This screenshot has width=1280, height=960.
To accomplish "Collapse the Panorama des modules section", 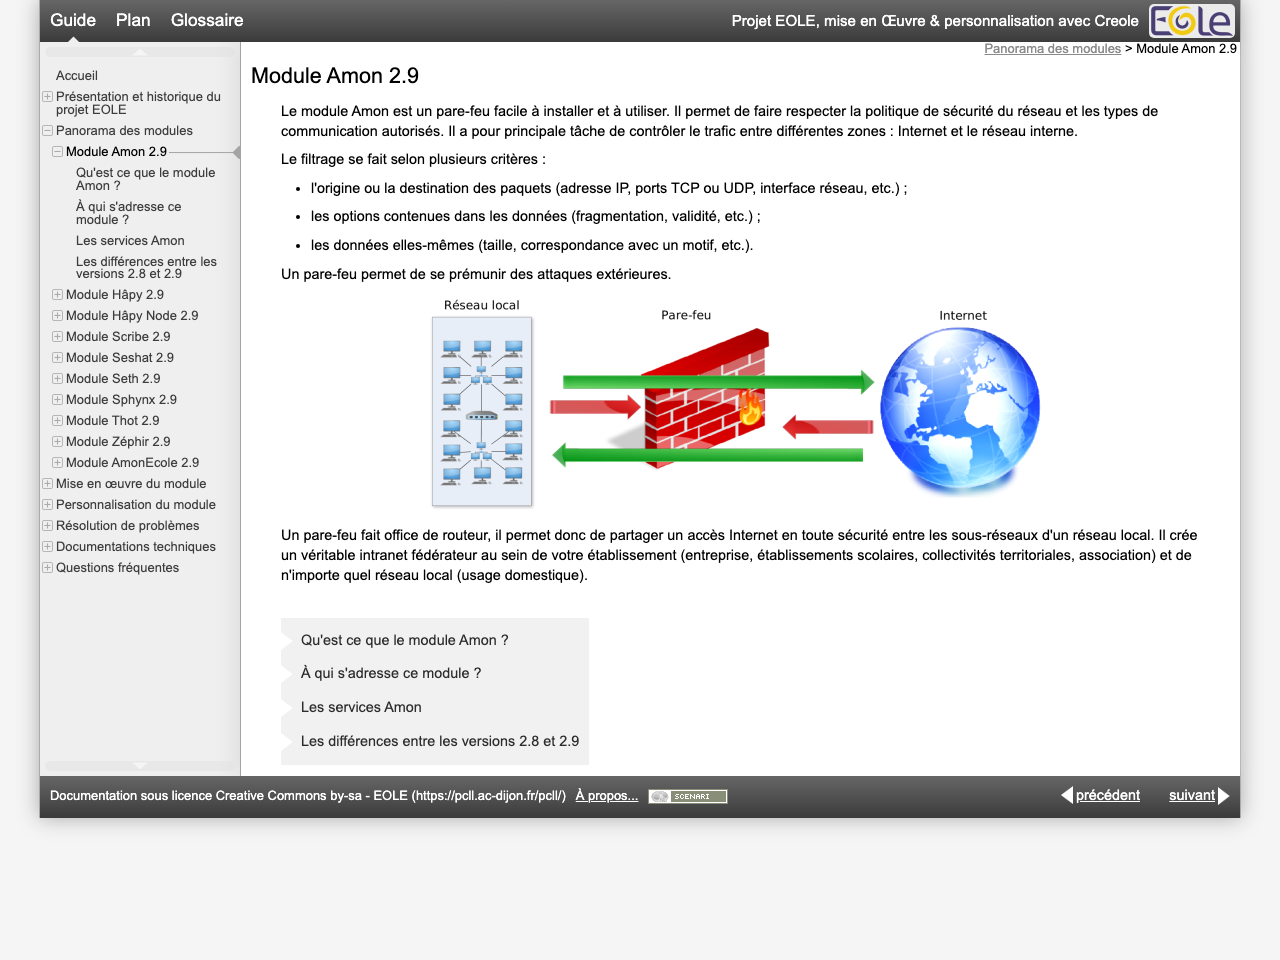I will [47, 131].
